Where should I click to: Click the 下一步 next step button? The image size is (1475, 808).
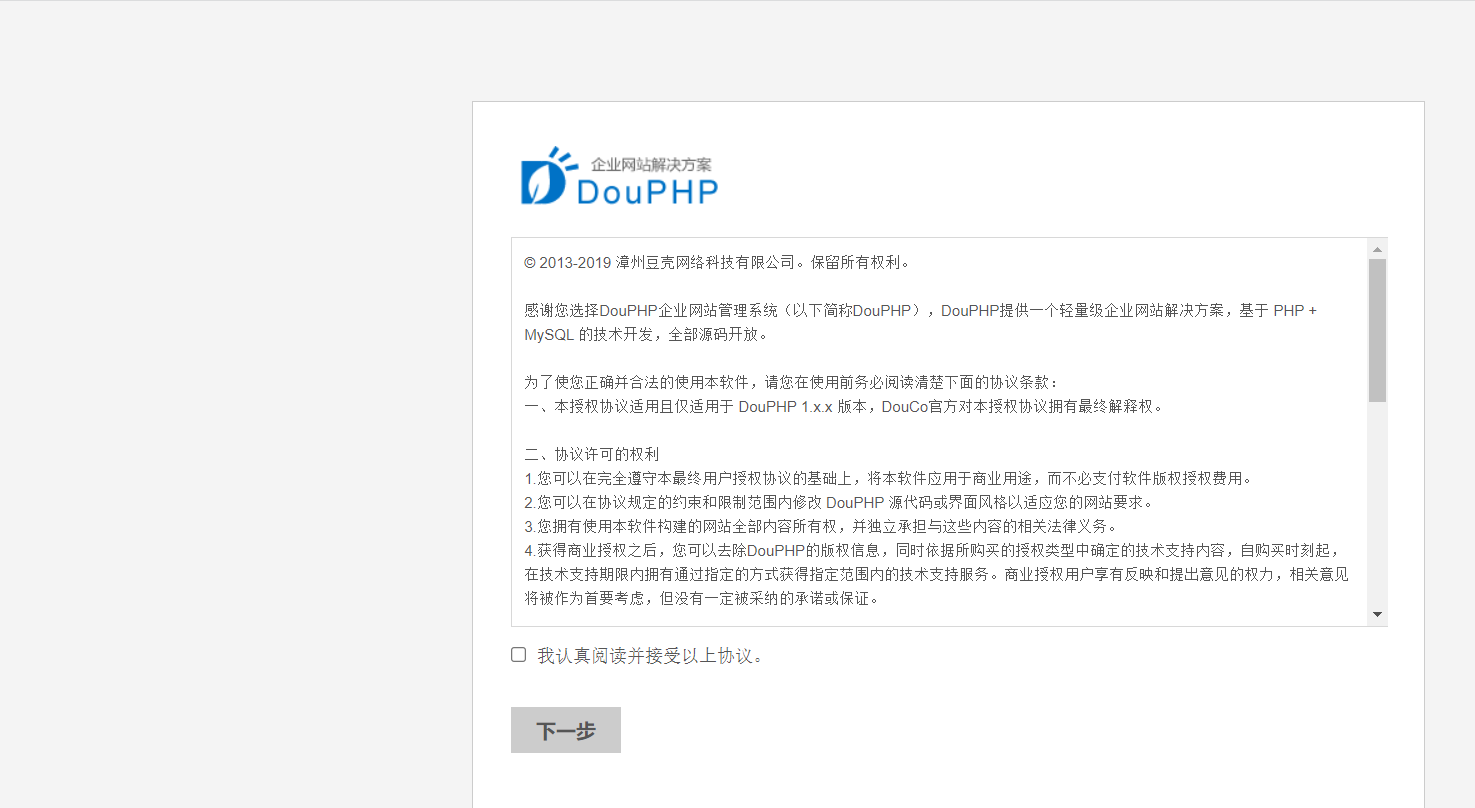566,730
